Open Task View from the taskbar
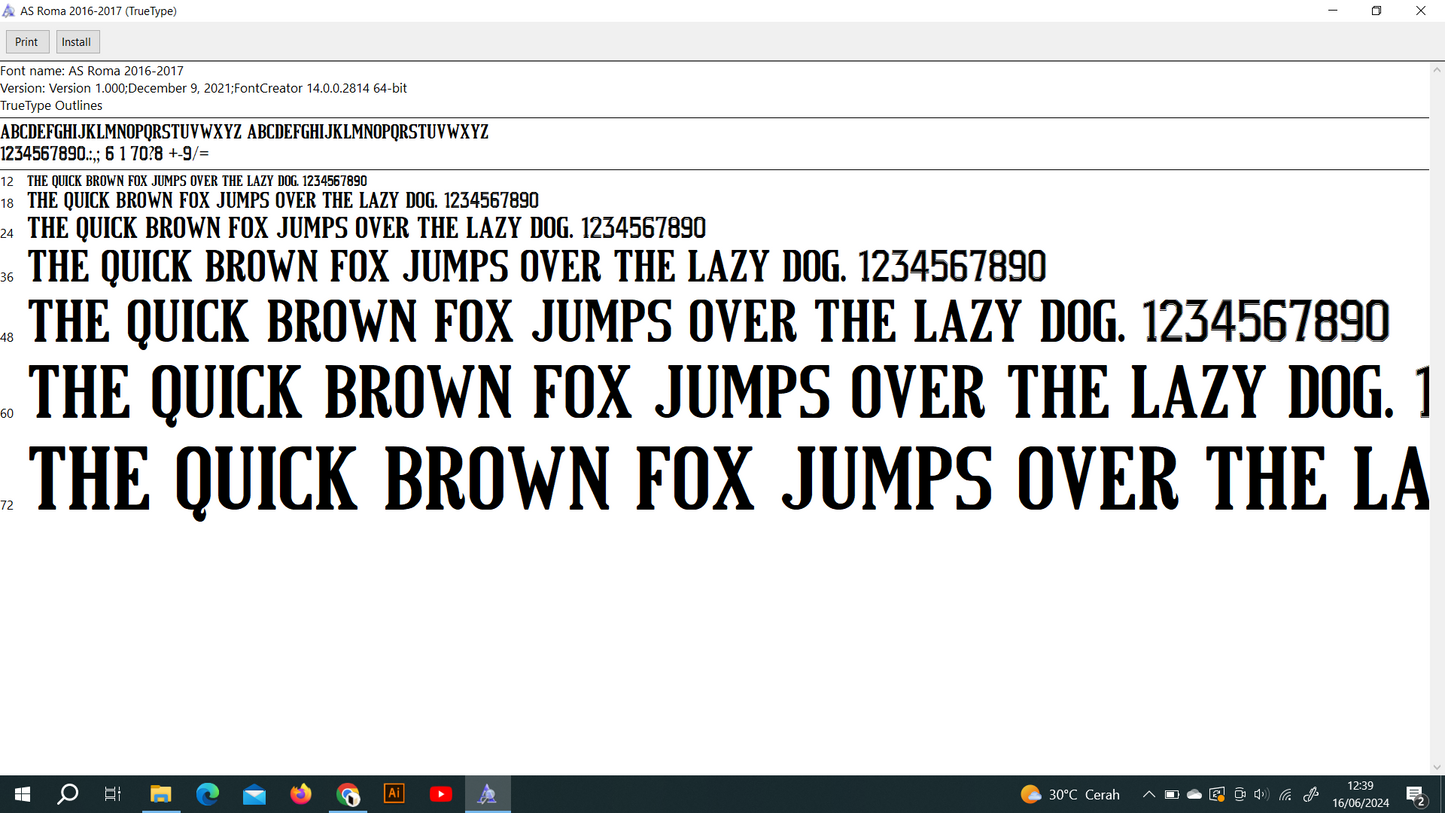Image resolution: width=1445 pixels, height=813 pixels. point(113,794)
